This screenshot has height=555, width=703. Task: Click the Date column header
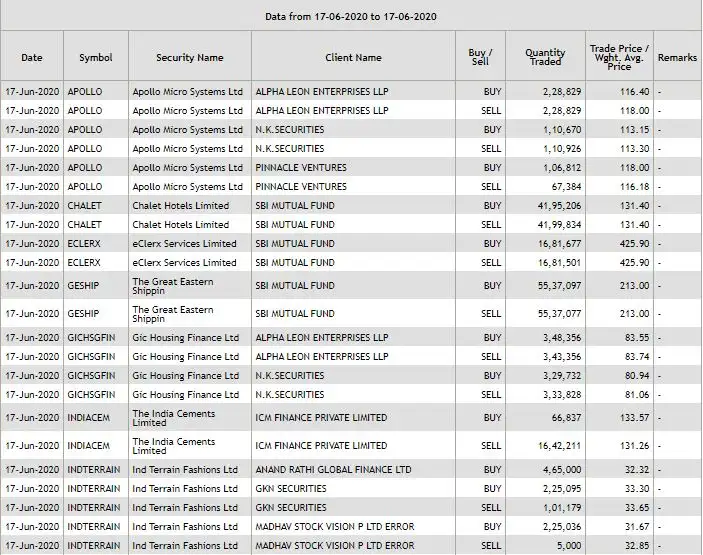pos(31,58)
